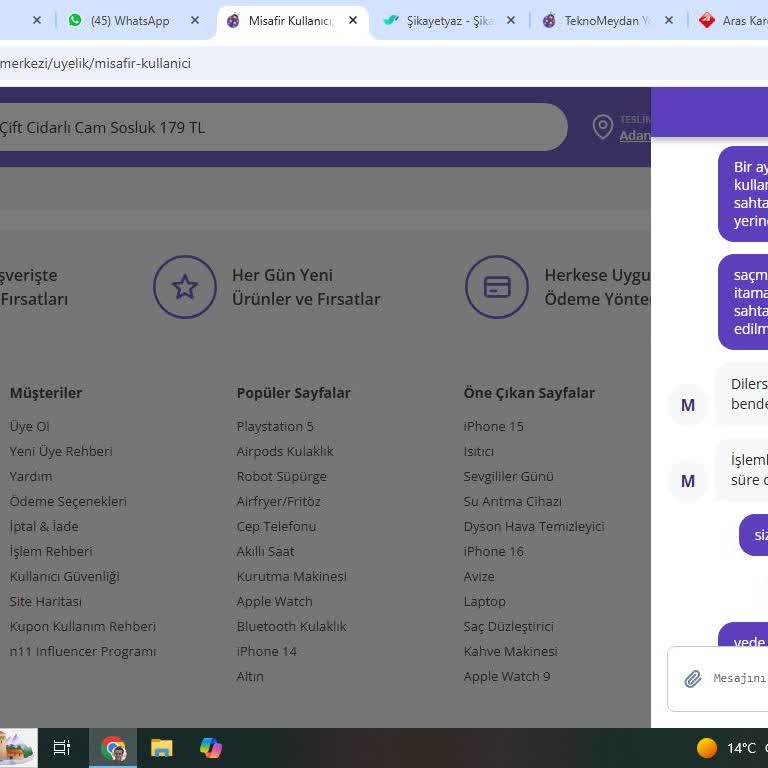Viewport: 768px width, 768px height.
Task: Select the Misafir Kullanıcı tab
Action: click(x=291, y=21)
